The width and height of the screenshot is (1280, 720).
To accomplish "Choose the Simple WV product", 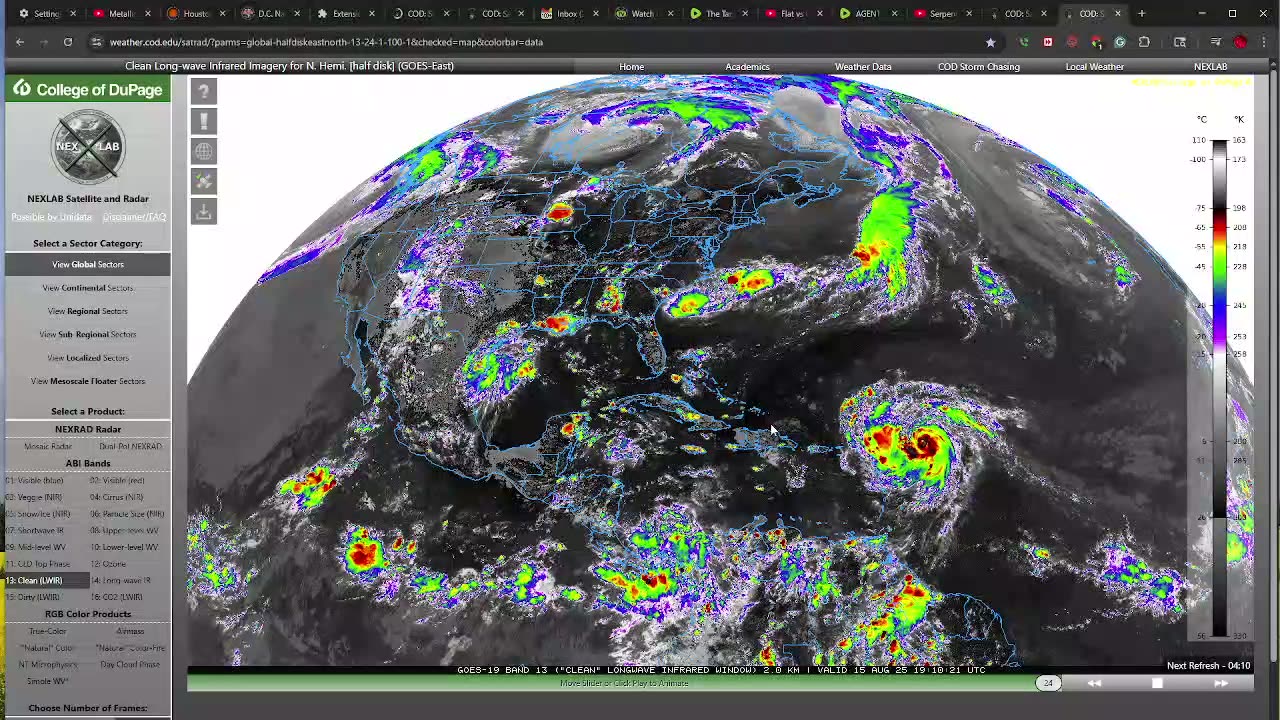I will 47,681.
